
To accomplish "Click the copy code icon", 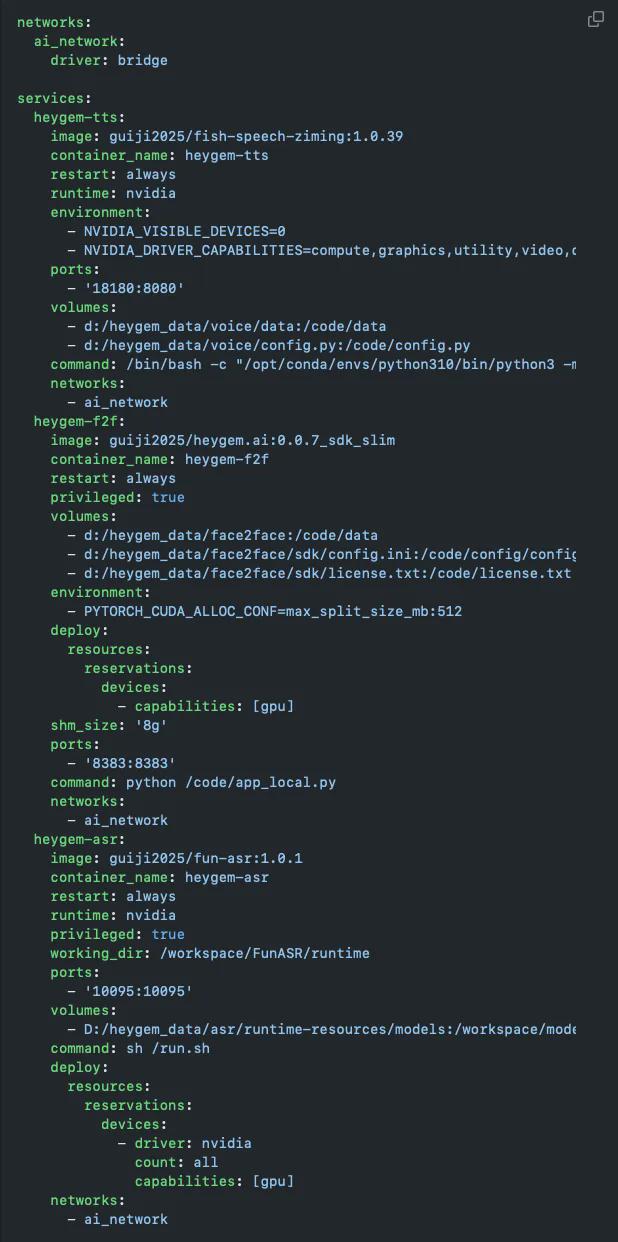I will pos(595,19).
